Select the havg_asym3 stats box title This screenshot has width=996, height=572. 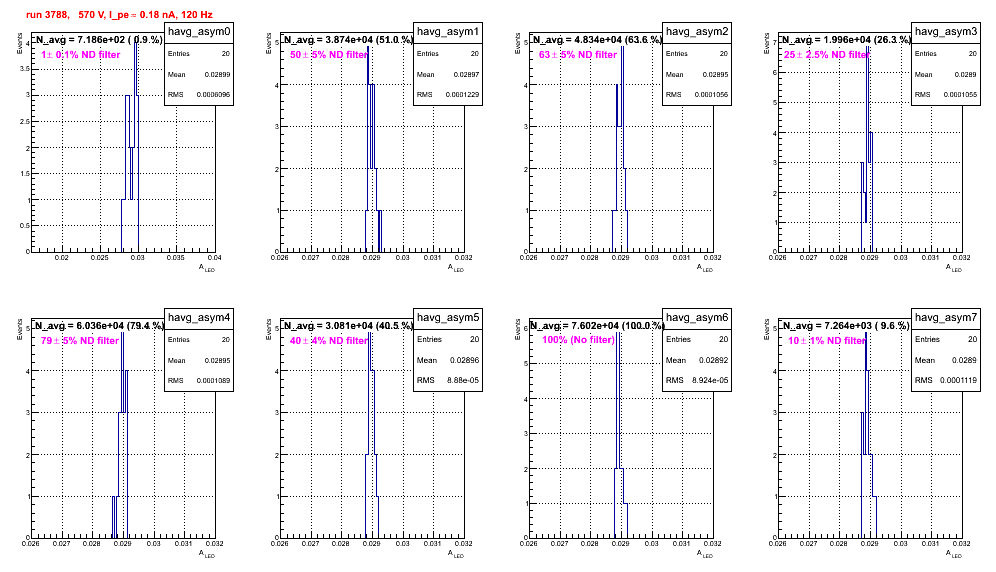[946, 32]
